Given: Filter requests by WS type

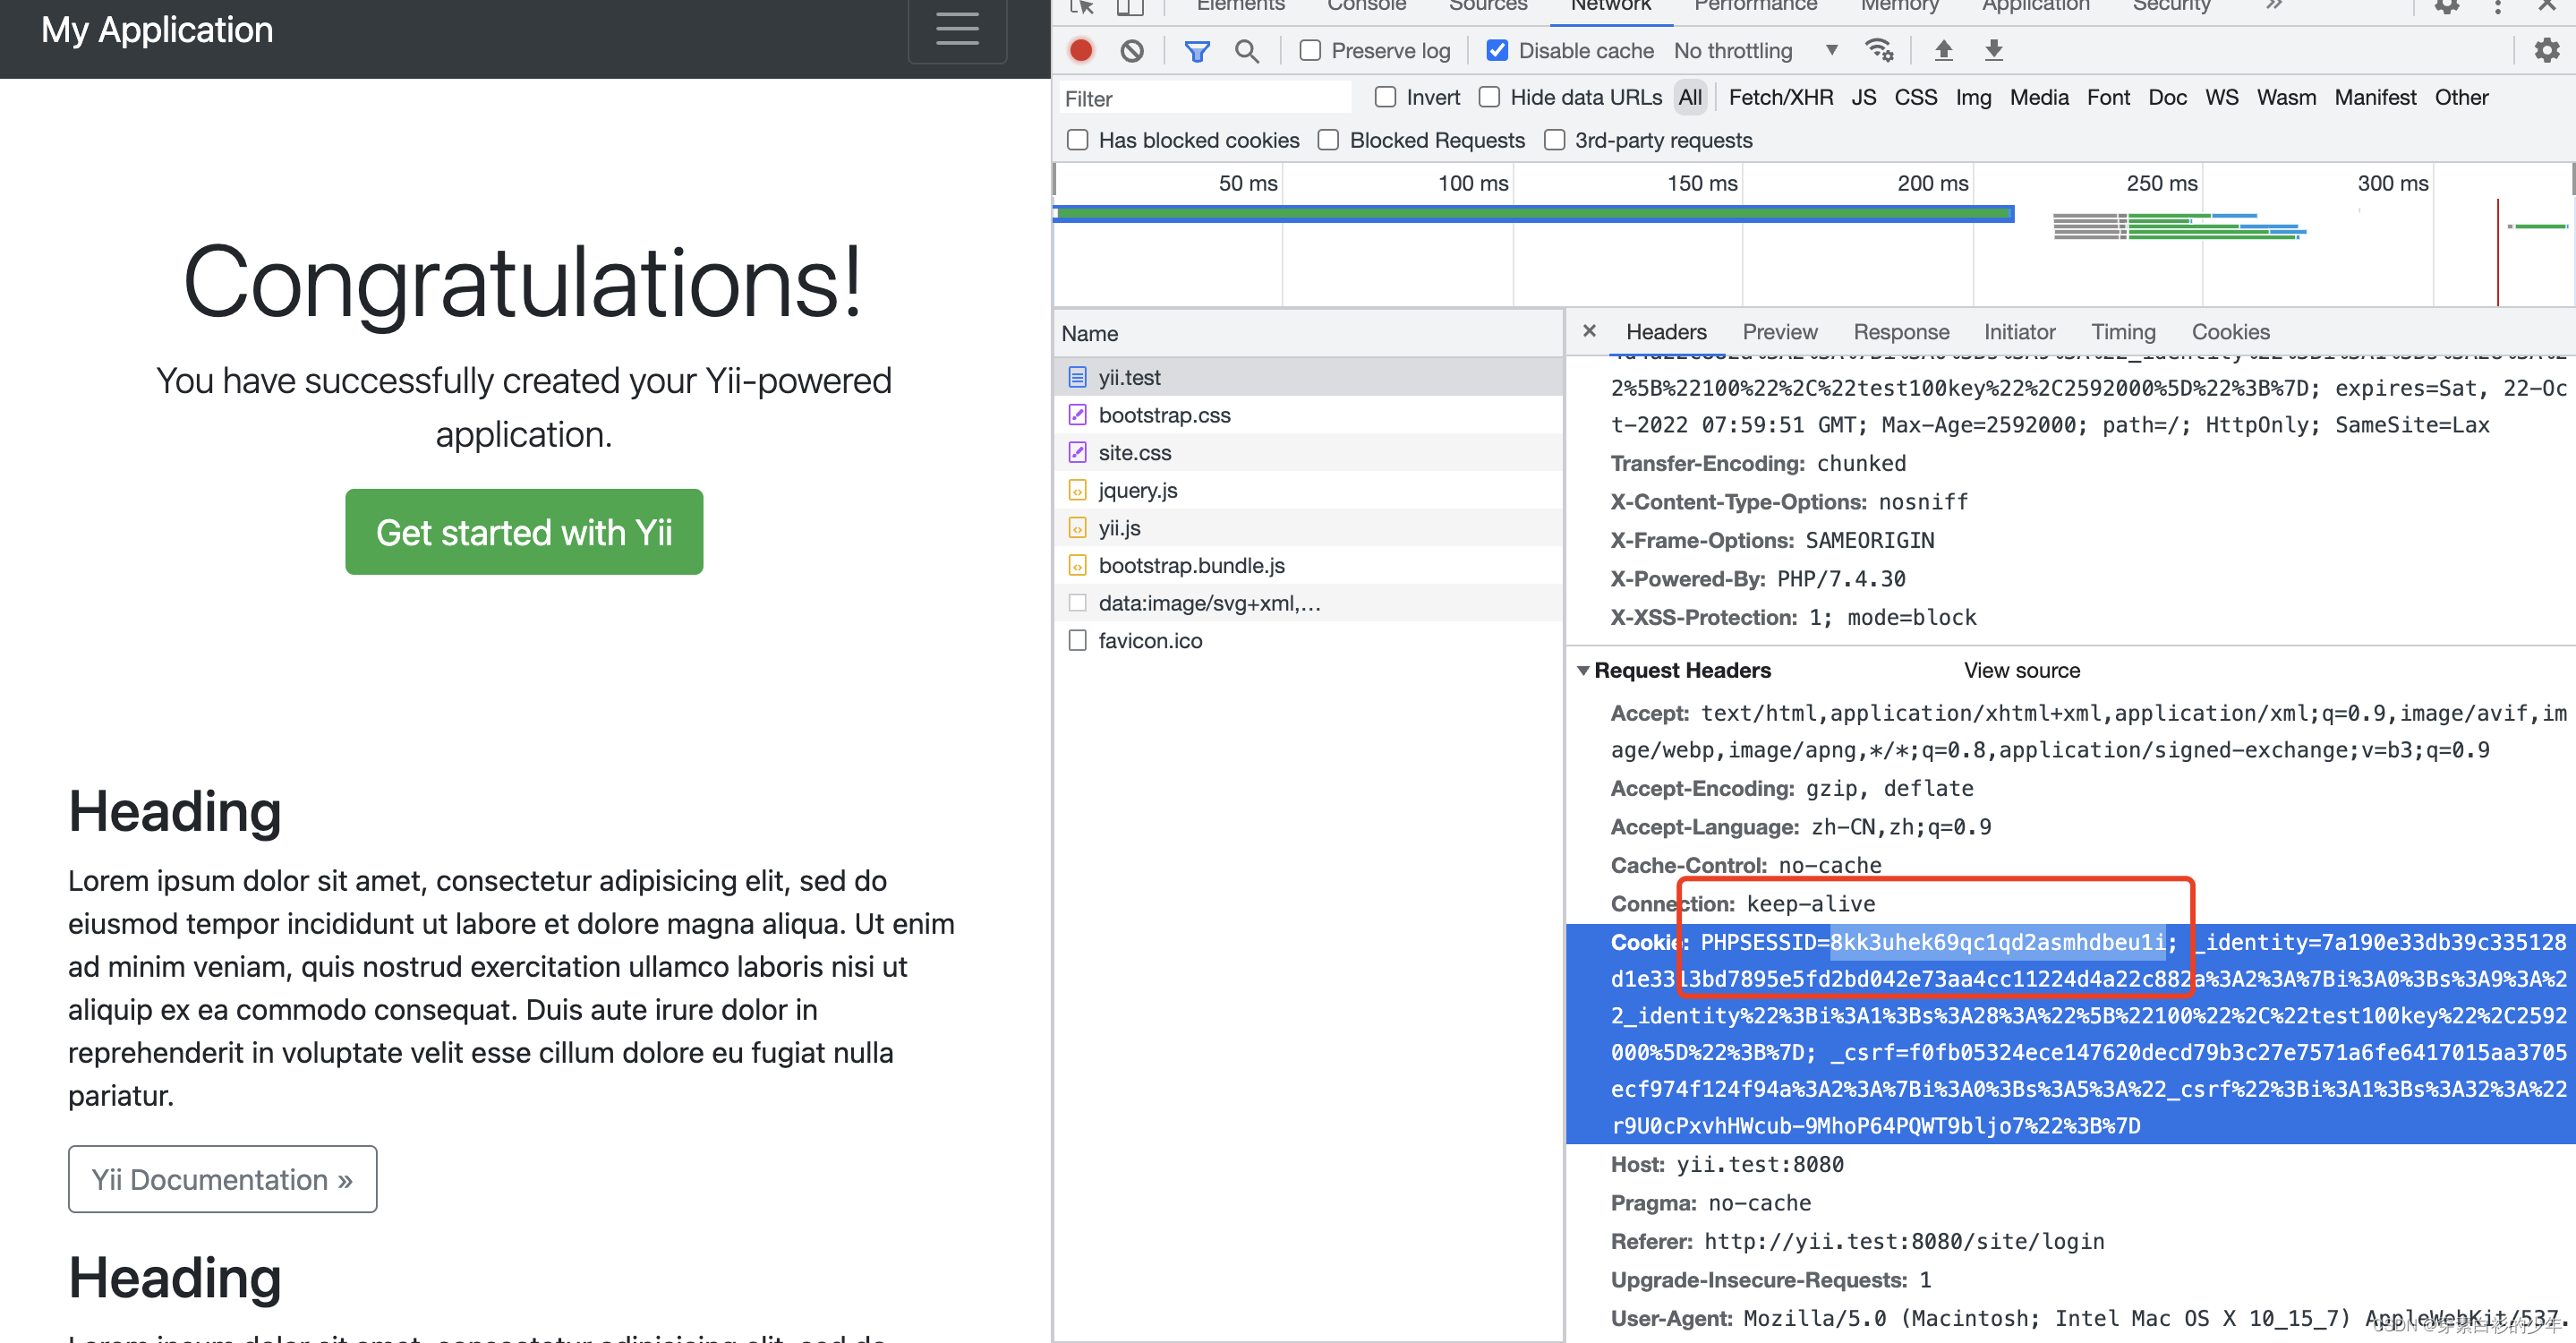Looking at the screenshot, I should (2221, 97).
